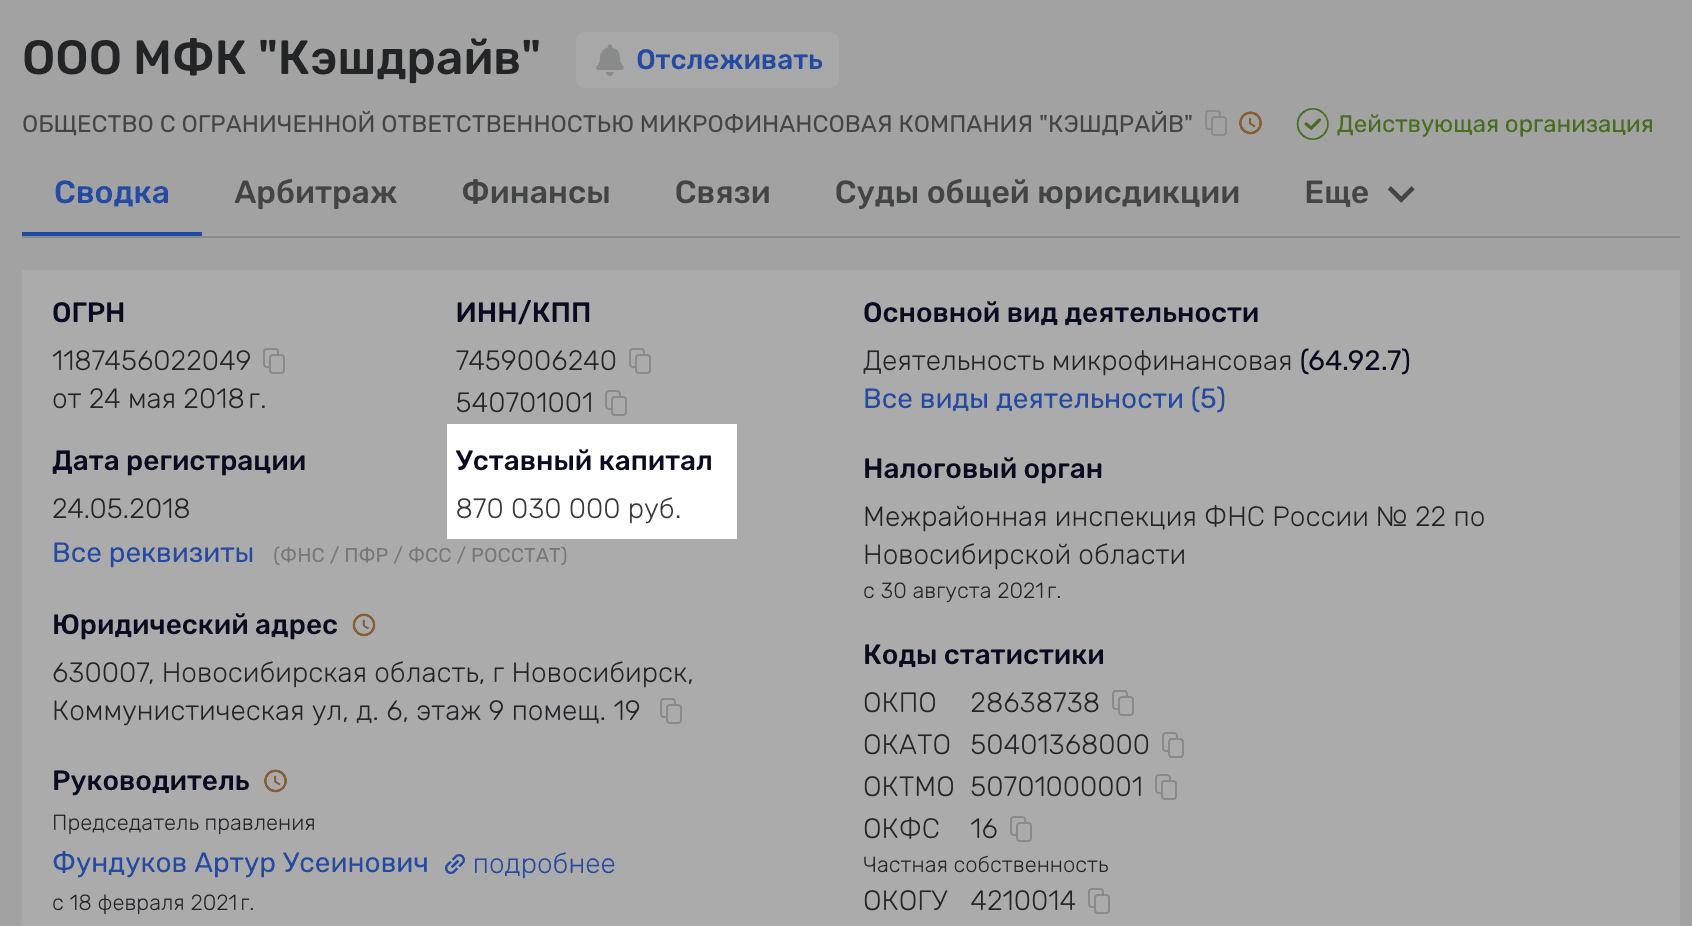The image size is (1692, 926).
Task: Click the Дата регистрации heading
Action: coord(179,461)
